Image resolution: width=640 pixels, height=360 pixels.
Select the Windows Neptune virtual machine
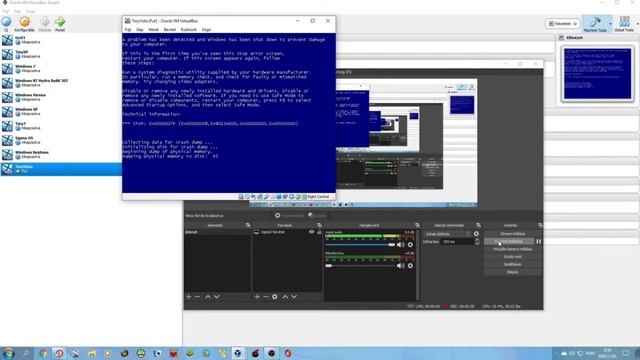60,154
